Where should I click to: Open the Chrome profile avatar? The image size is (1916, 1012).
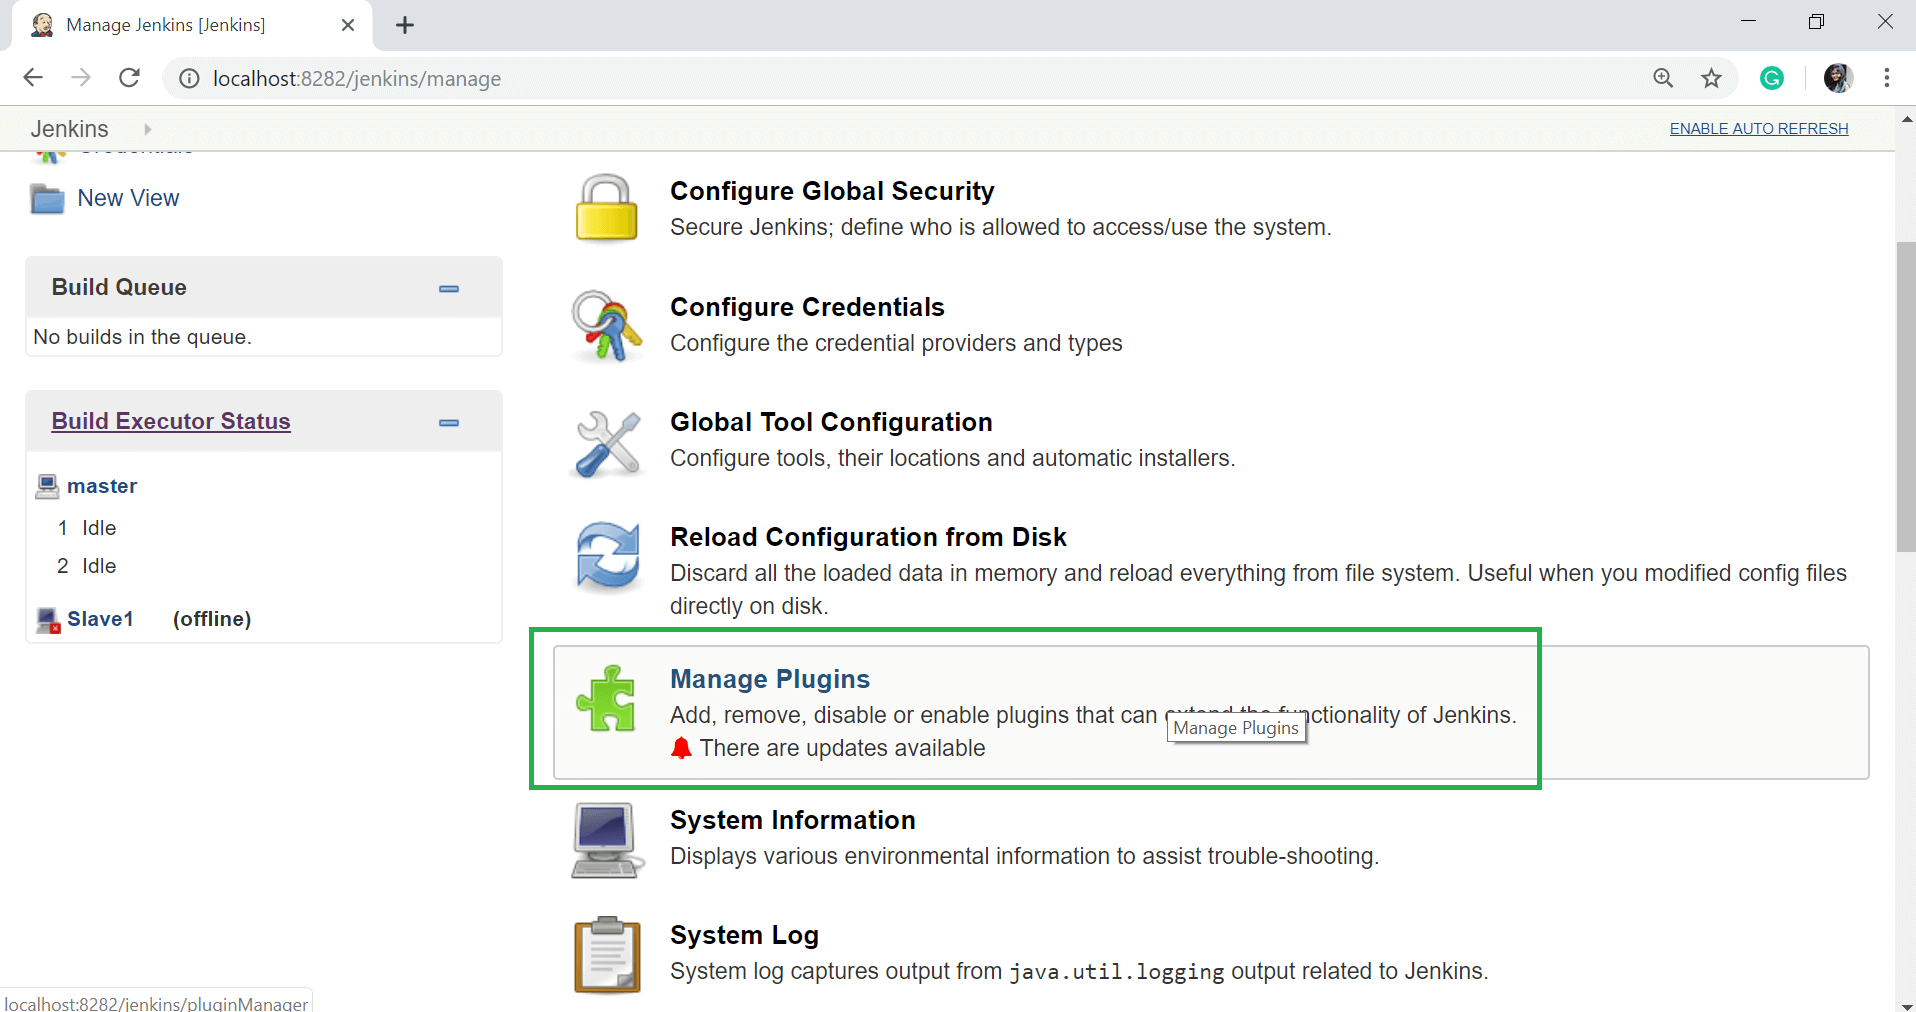[1838, 78]
